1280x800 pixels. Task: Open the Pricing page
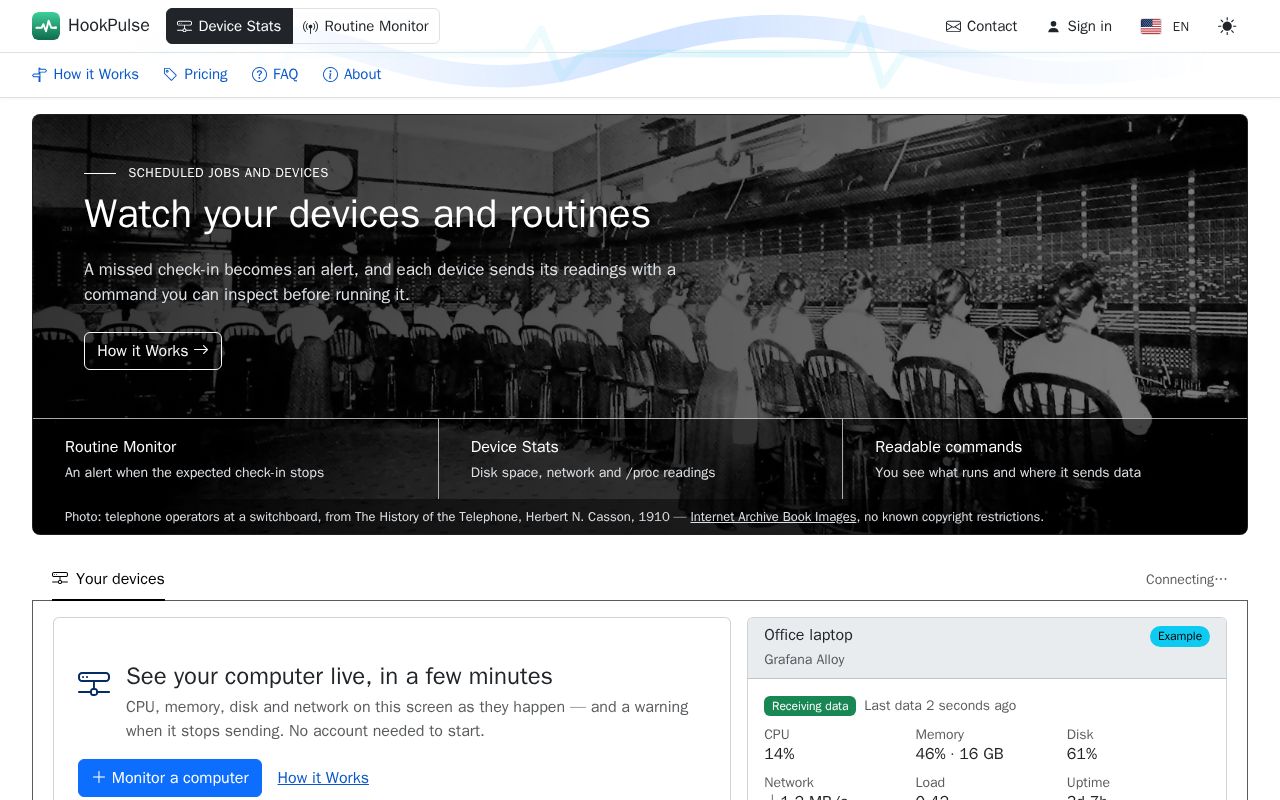195,74
